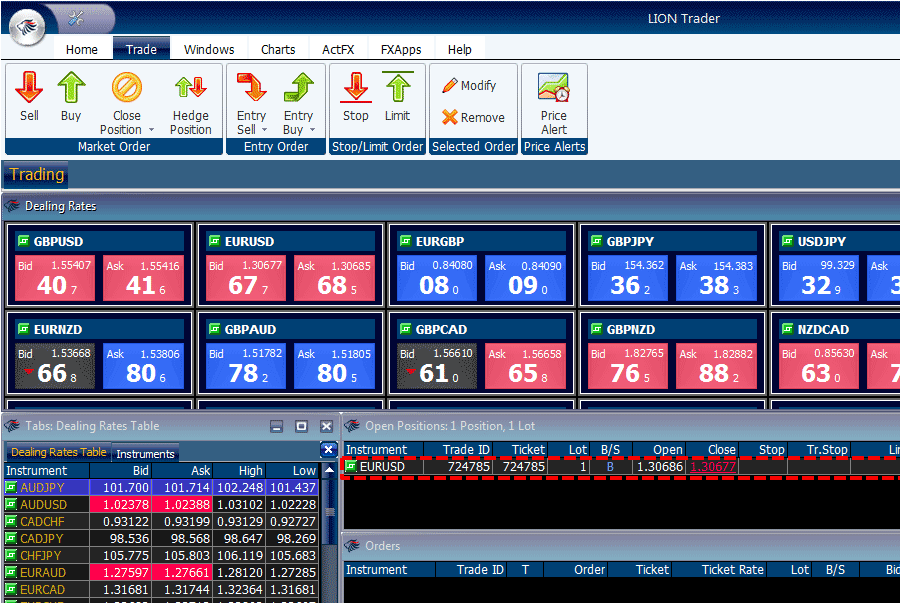Select the EURAUD instrument row
The height and width of the screenshot is (604, 900).
pyautogui.click(x=161, y=572)
